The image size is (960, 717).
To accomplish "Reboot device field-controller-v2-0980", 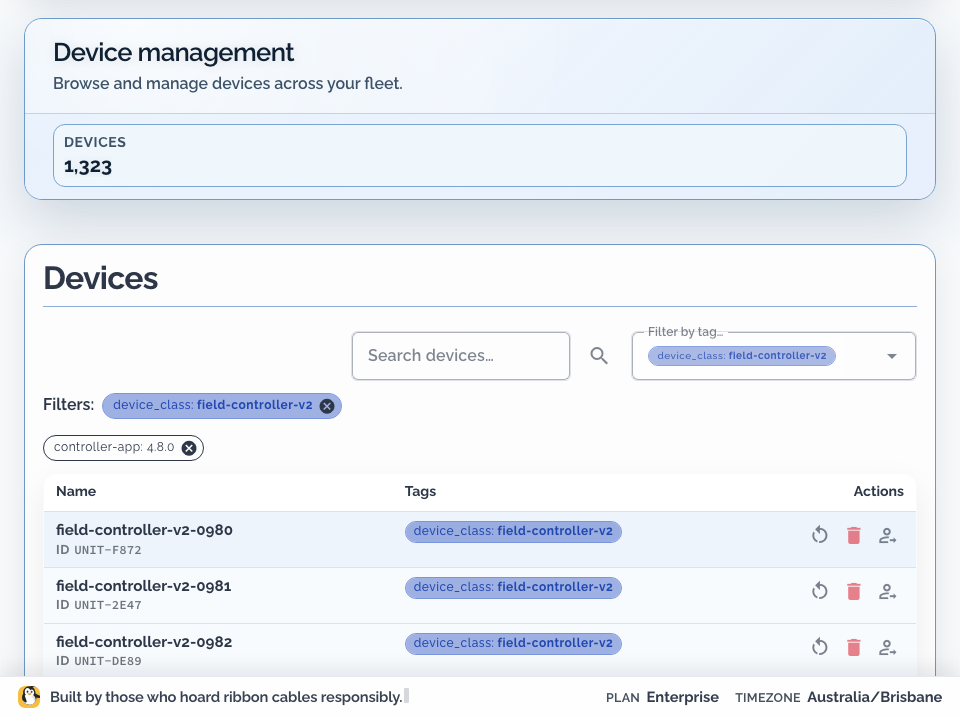I will pyautogui.click(x=819, y=535).
